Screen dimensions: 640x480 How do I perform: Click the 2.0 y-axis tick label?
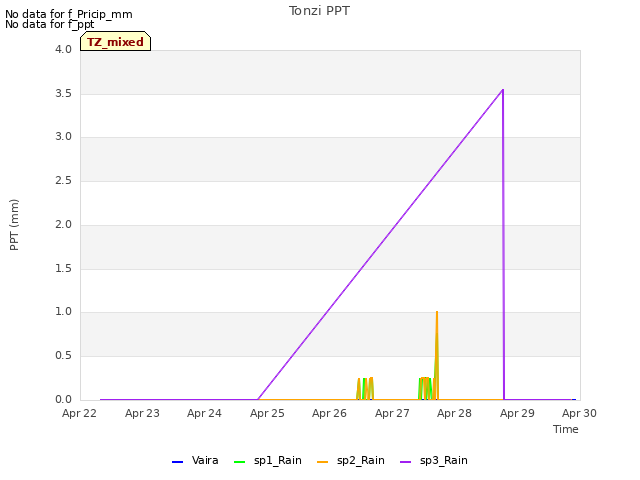pos(63,224)
